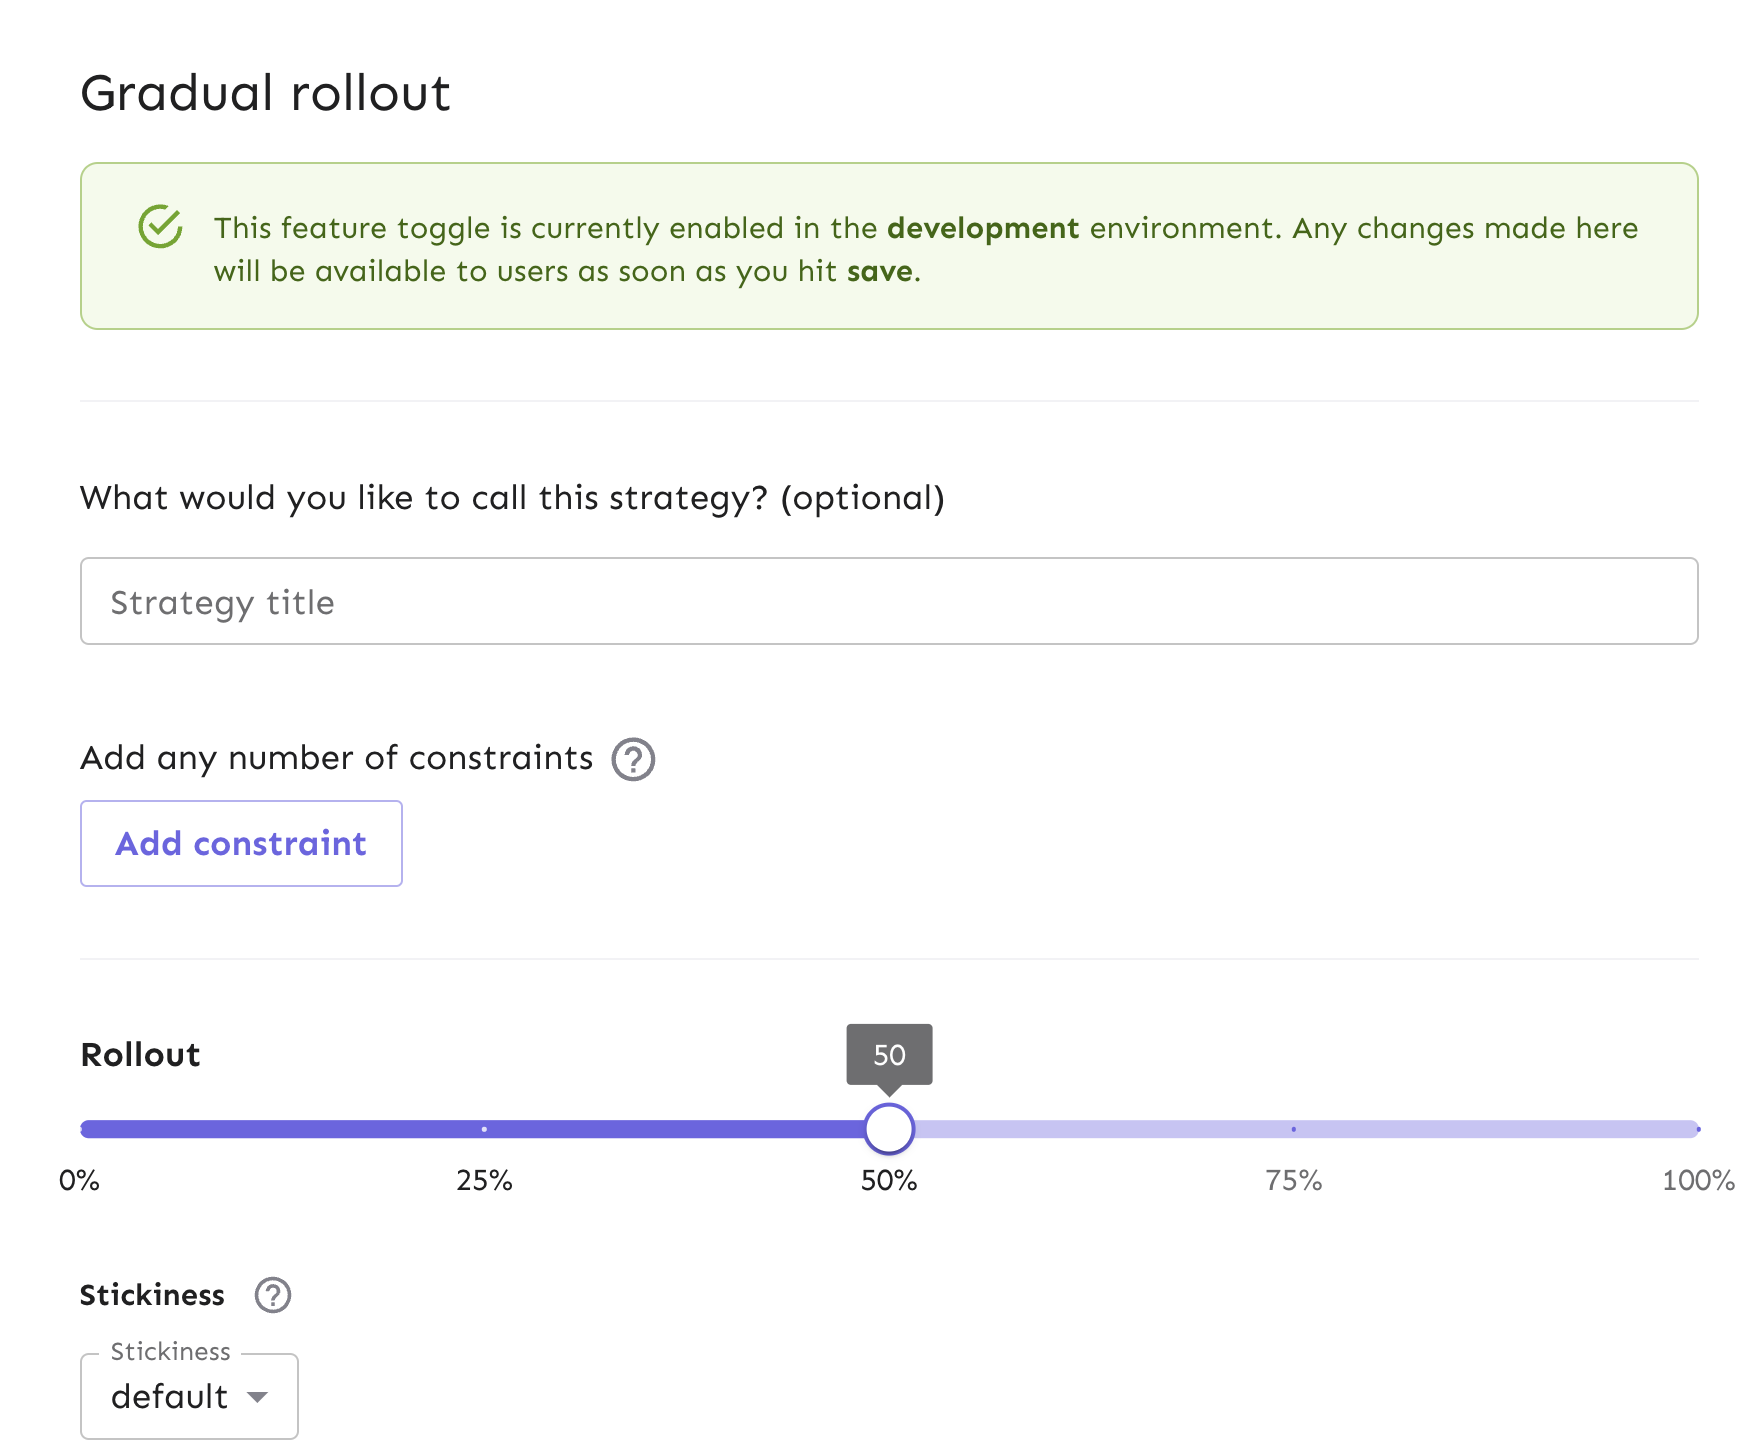
Task: Click the 75% tick on the rollout track
Action: (1293, 1128)
